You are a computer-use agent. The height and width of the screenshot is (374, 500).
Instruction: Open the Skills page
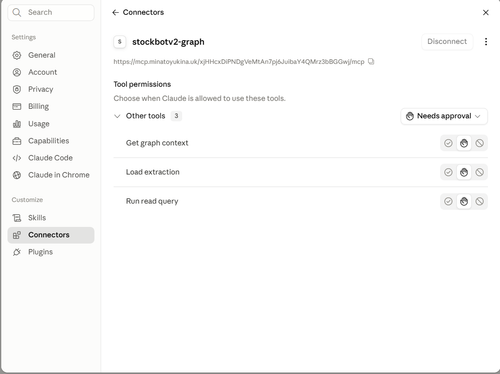pyautogui.click(x=51, y=218)
